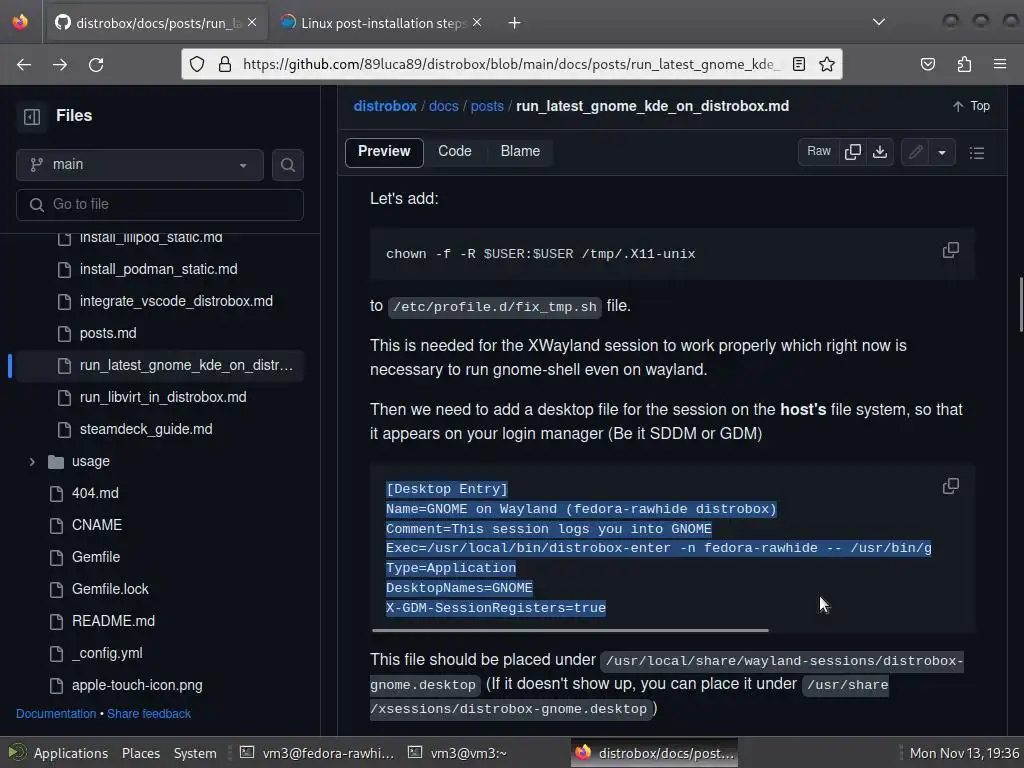Switch to the Code tab
Viewport: 1024px width, 768px height.
tap(455, 152)
